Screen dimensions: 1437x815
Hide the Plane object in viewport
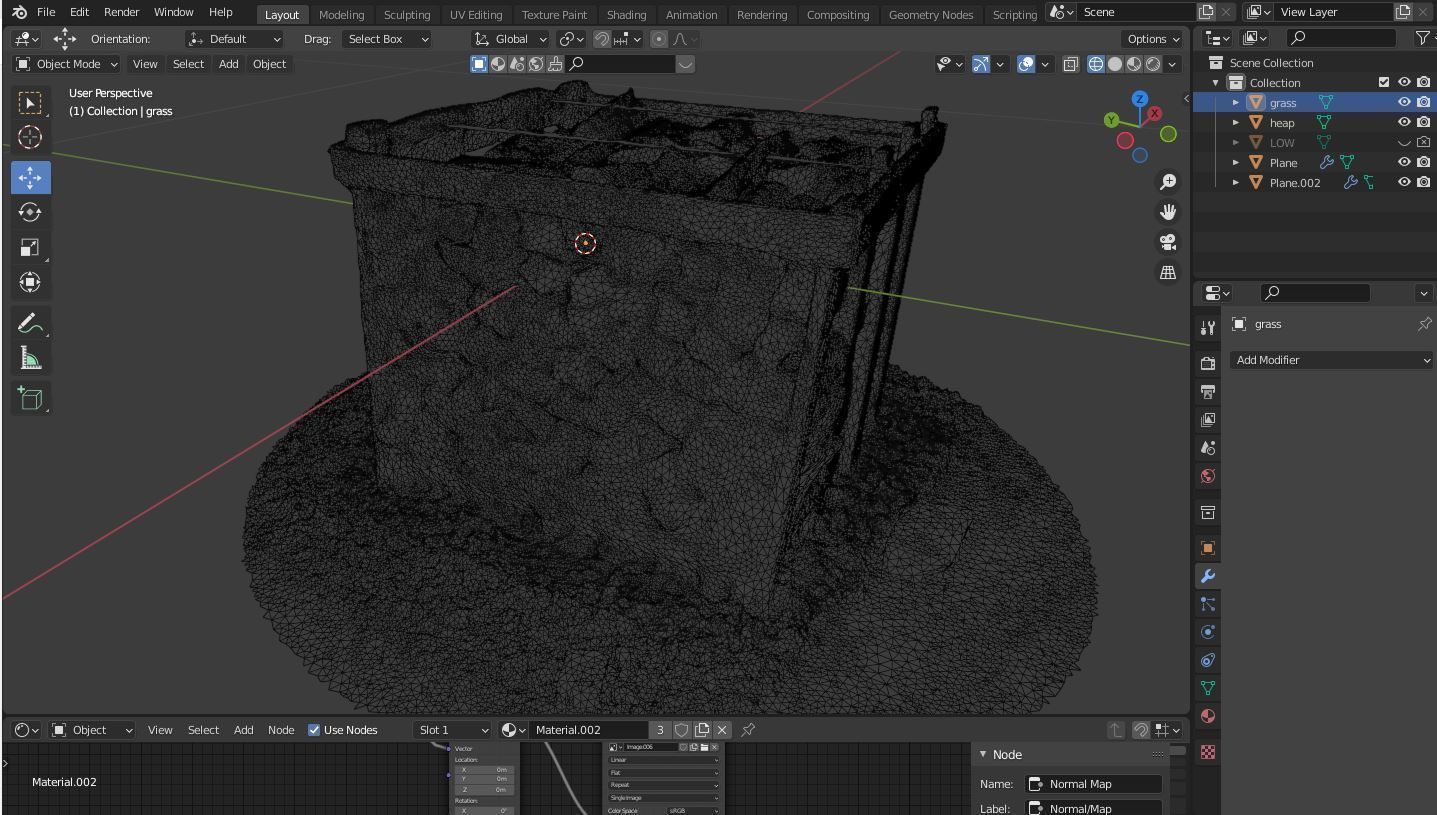1404,162
